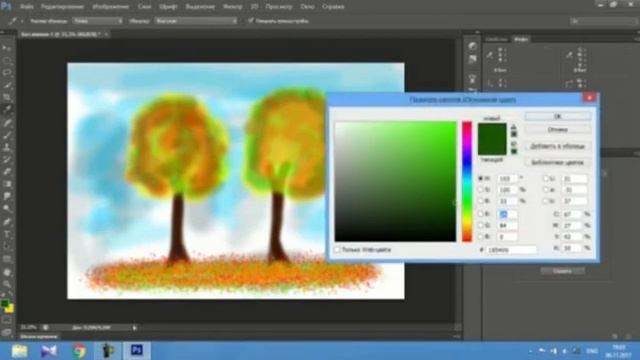Select the Gradient tool
640x360 pixels.
pyautogui.click(x=7, y=184)
